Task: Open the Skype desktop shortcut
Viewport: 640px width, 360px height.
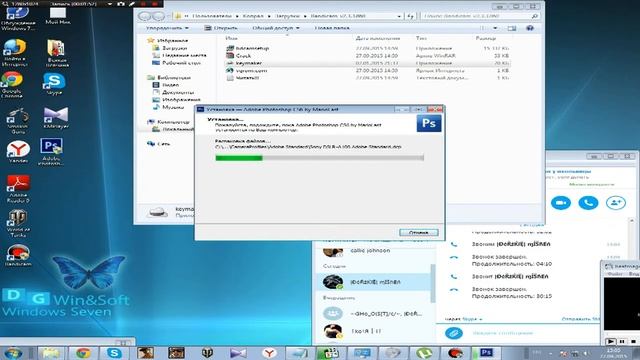Action: point(54,84)
